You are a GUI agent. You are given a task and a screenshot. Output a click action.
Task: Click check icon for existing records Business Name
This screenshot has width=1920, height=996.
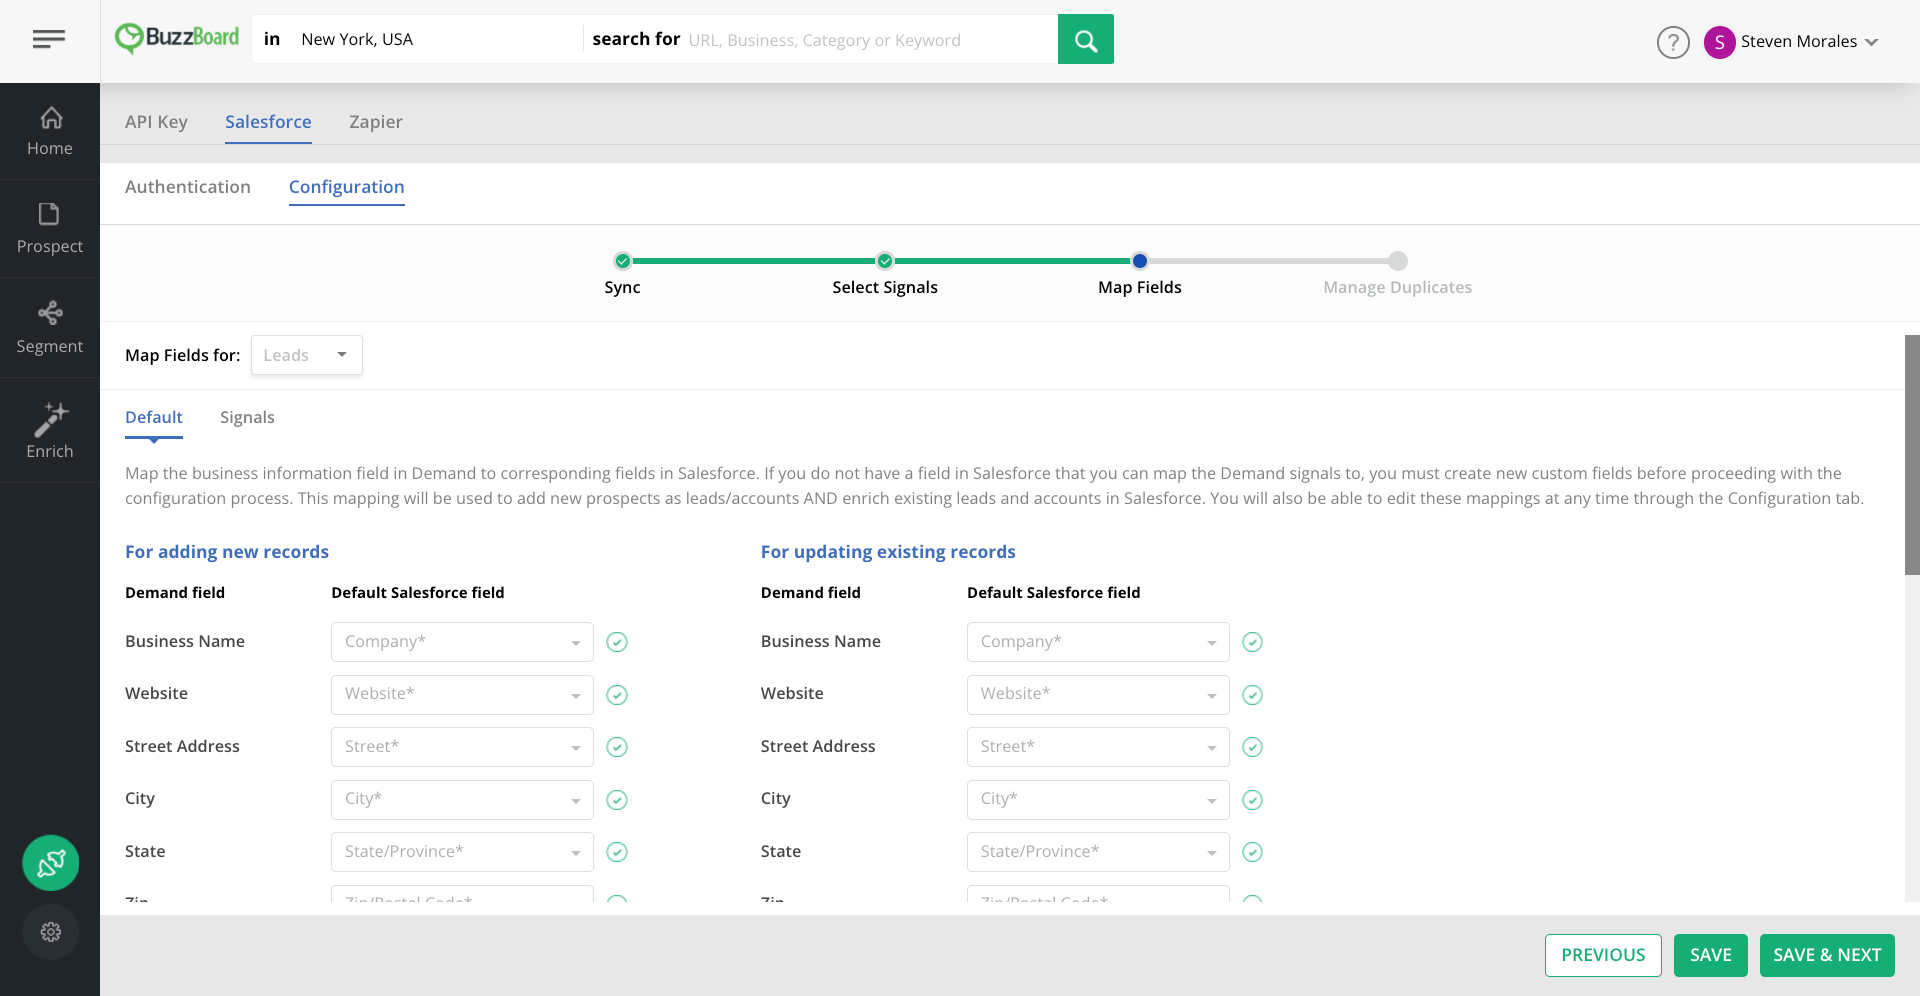coord(1252,642)
